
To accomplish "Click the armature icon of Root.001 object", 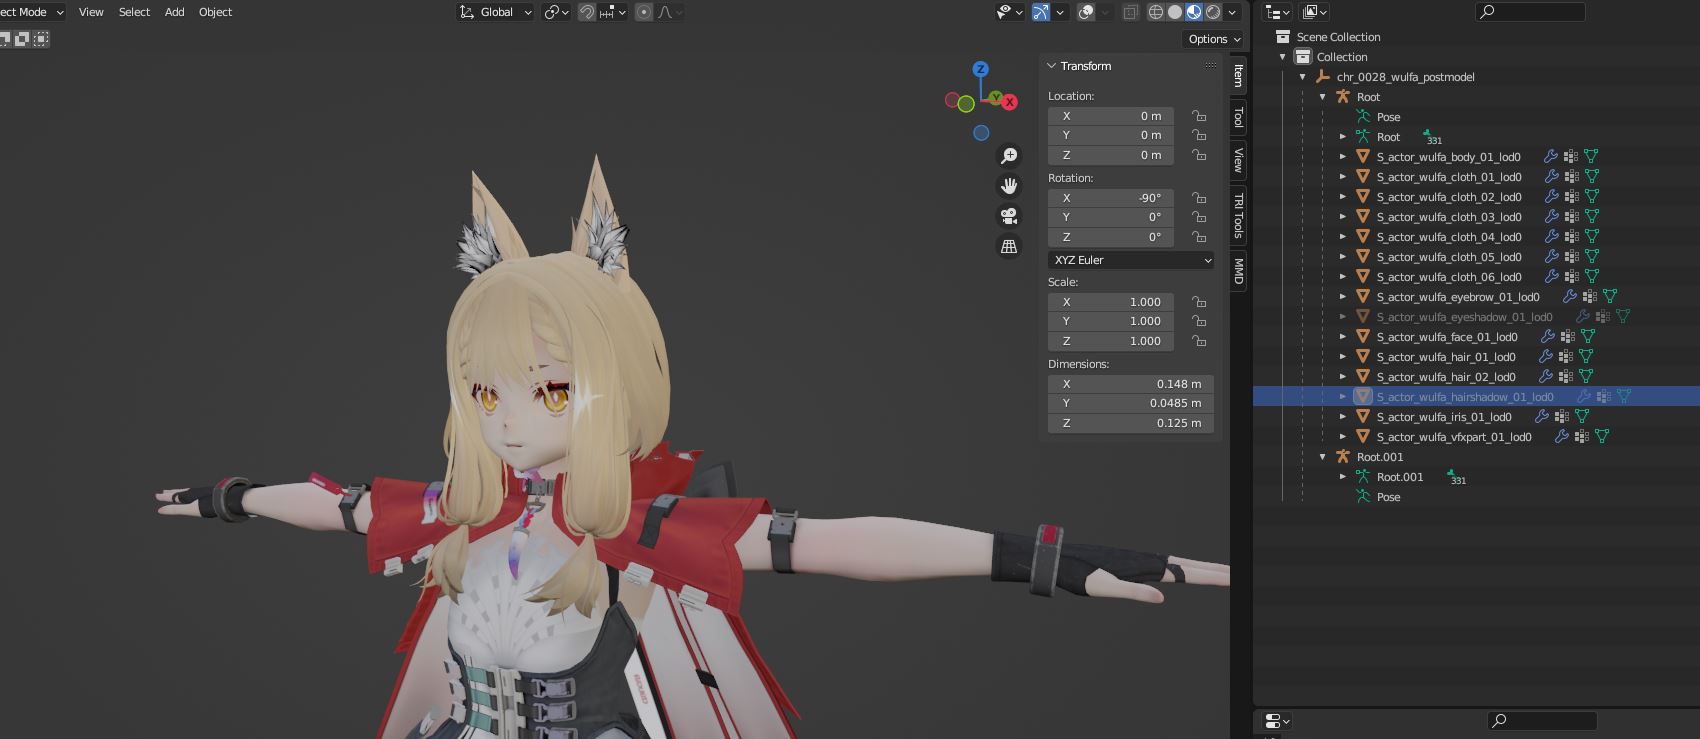I will (x=1343, y=457).
